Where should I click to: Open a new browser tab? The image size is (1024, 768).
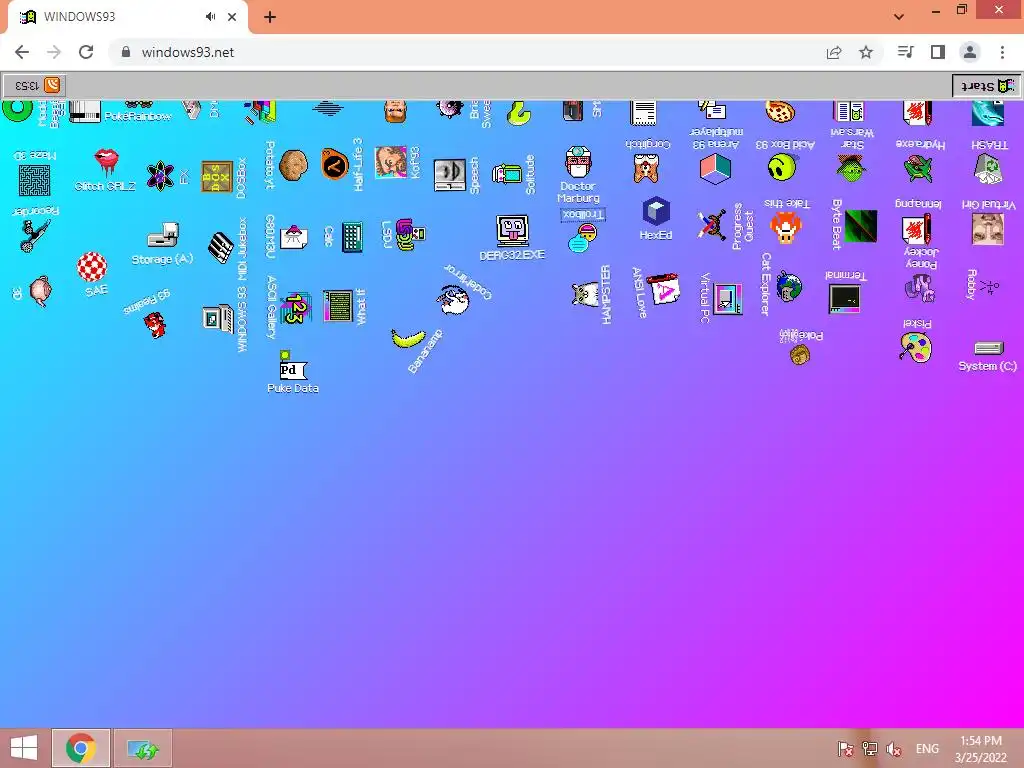point(270,18)
